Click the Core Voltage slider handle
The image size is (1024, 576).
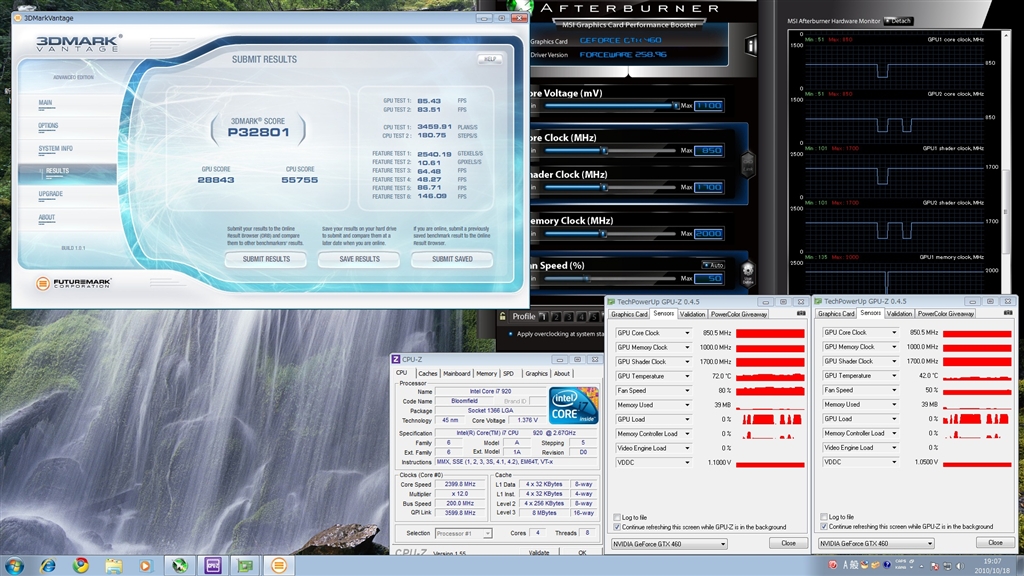coord(676,105)
